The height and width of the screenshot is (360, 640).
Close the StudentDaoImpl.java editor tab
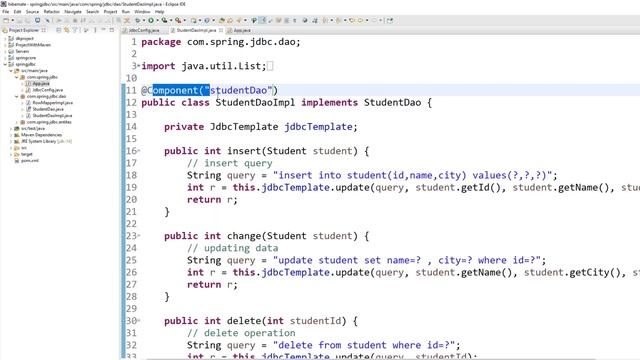(221, 30)
